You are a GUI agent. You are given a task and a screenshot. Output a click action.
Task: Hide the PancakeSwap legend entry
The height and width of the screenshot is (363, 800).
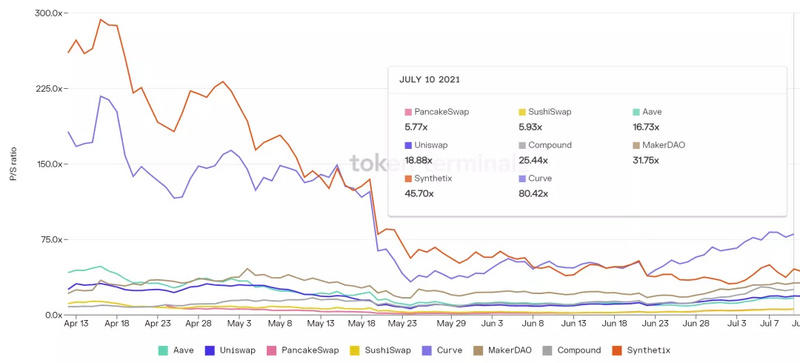point(303,350)
